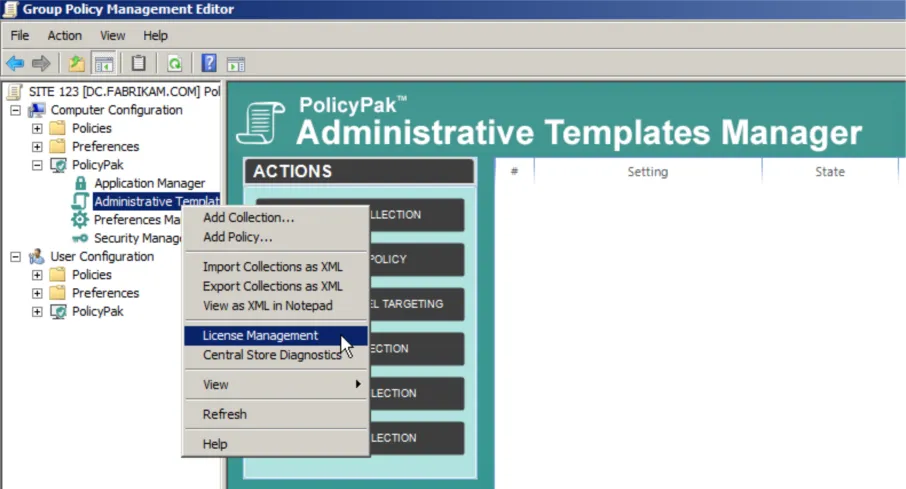906x489 pixels.
Task: Click the Refresh toolbar icon
Action: (x=174, y=64)
